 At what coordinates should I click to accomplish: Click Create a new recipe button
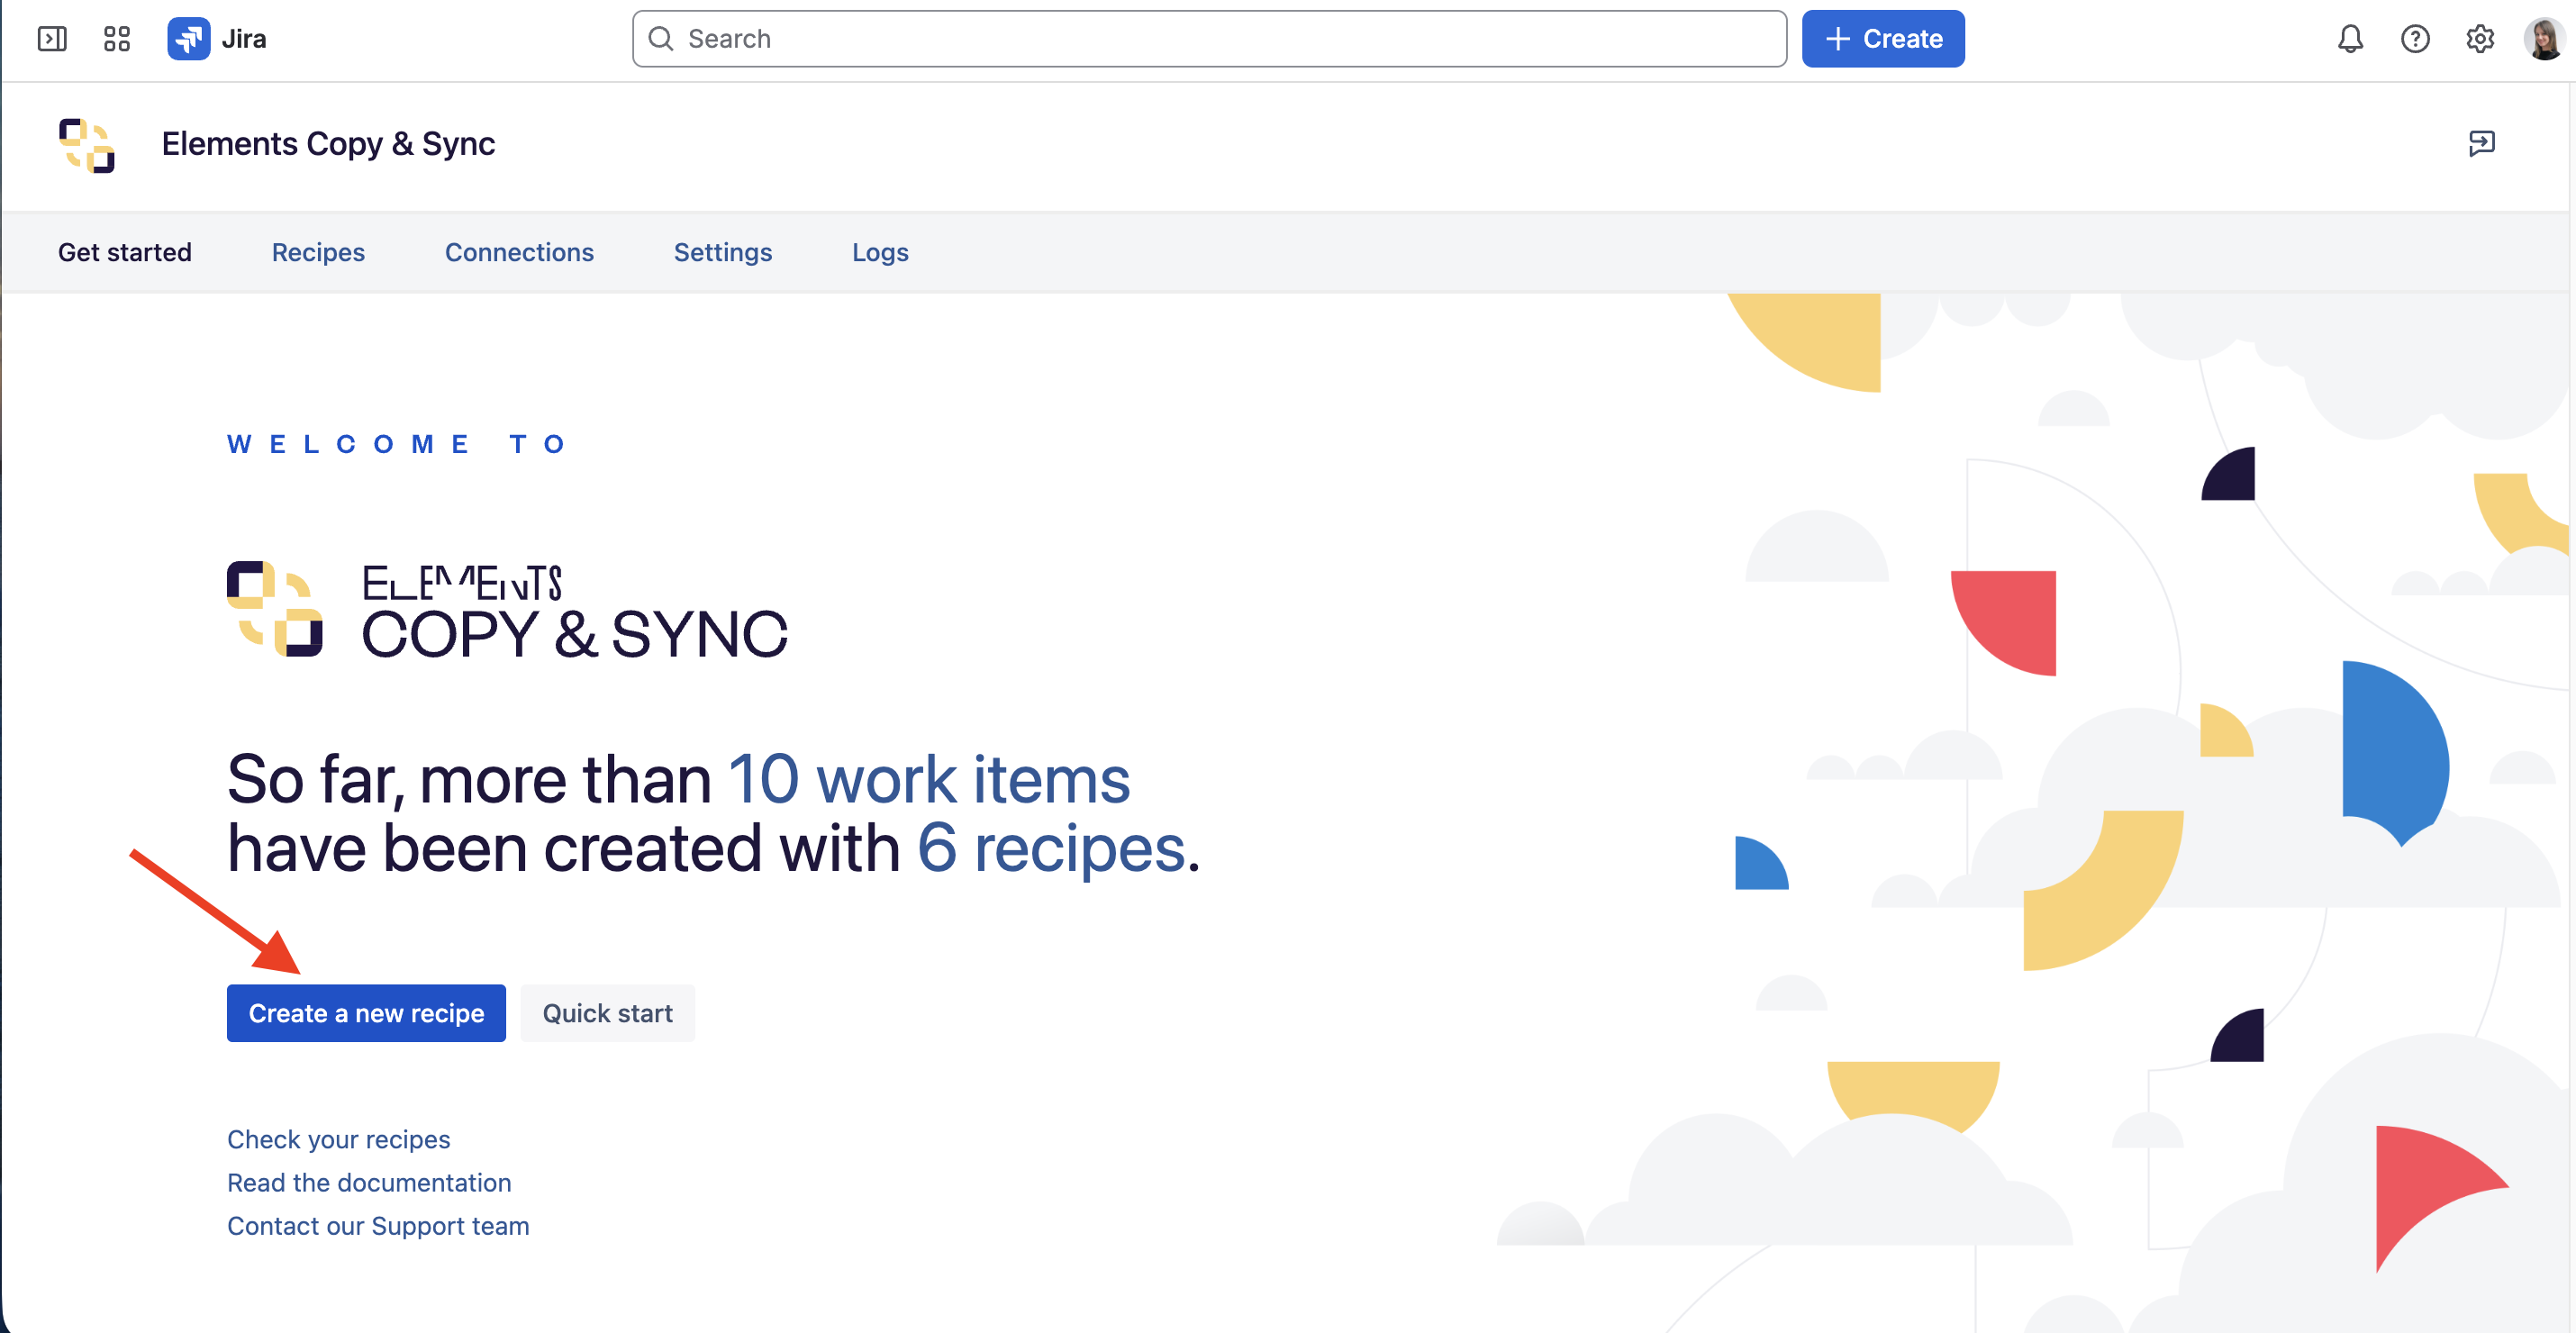pos(366,1013)
